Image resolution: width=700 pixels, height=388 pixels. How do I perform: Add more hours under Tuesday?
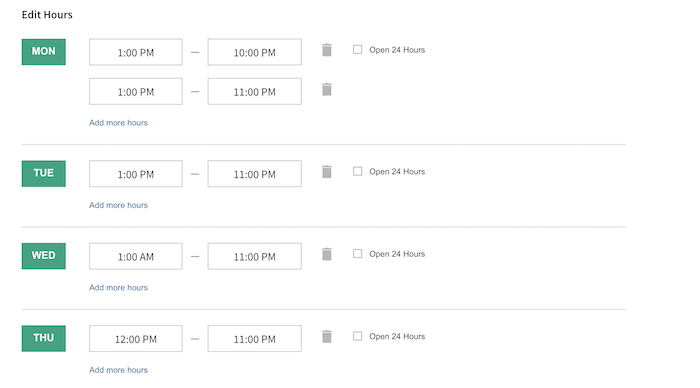point(118,205)
